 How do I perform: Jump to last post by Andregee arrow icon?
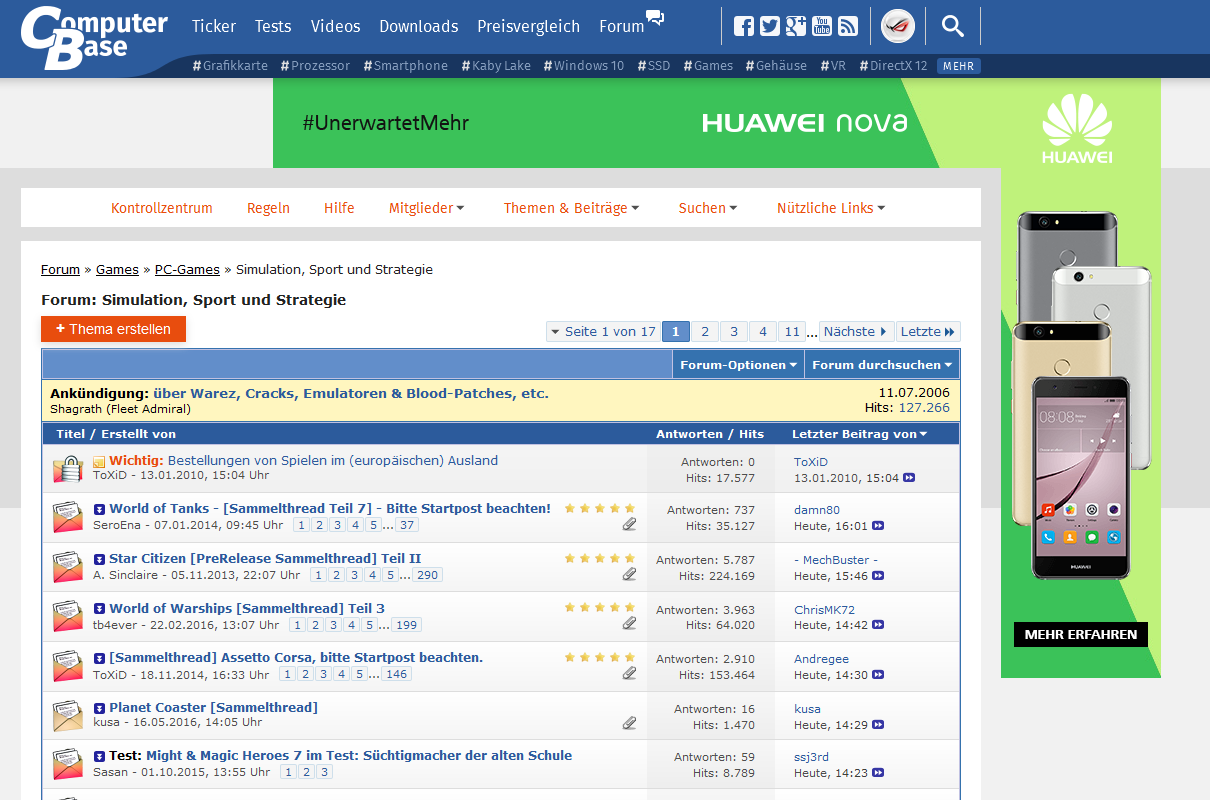[x=878, y=675]
